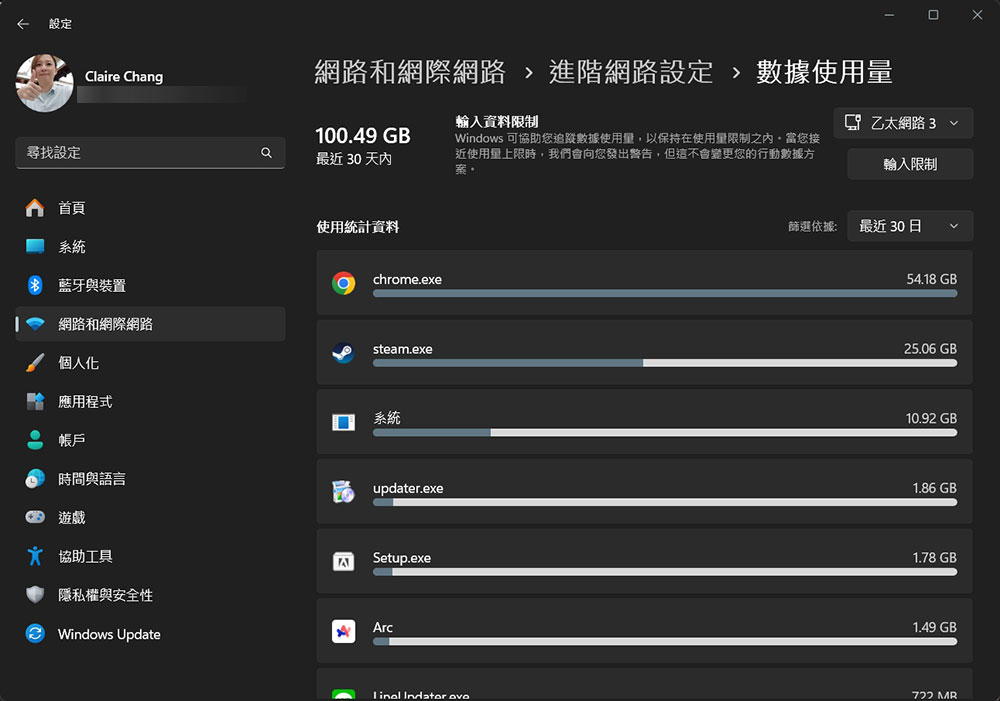Click the updater.exe installer icon
Image resolution: width=1000 pixels, height=701 pixels.
click(x=344, y=492)
